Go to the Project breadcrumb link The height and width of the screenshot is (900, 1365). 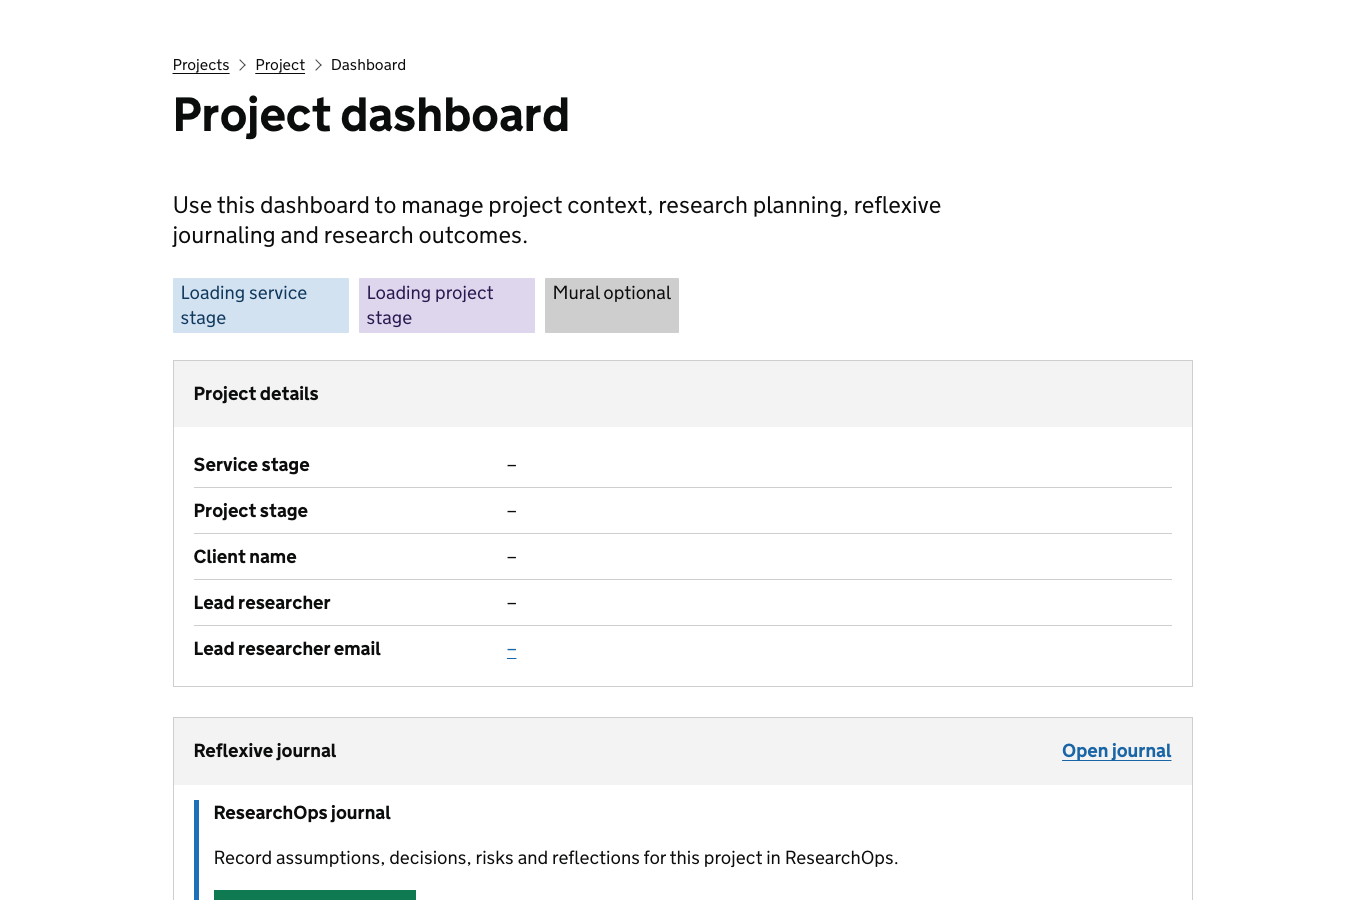[280, 65]
